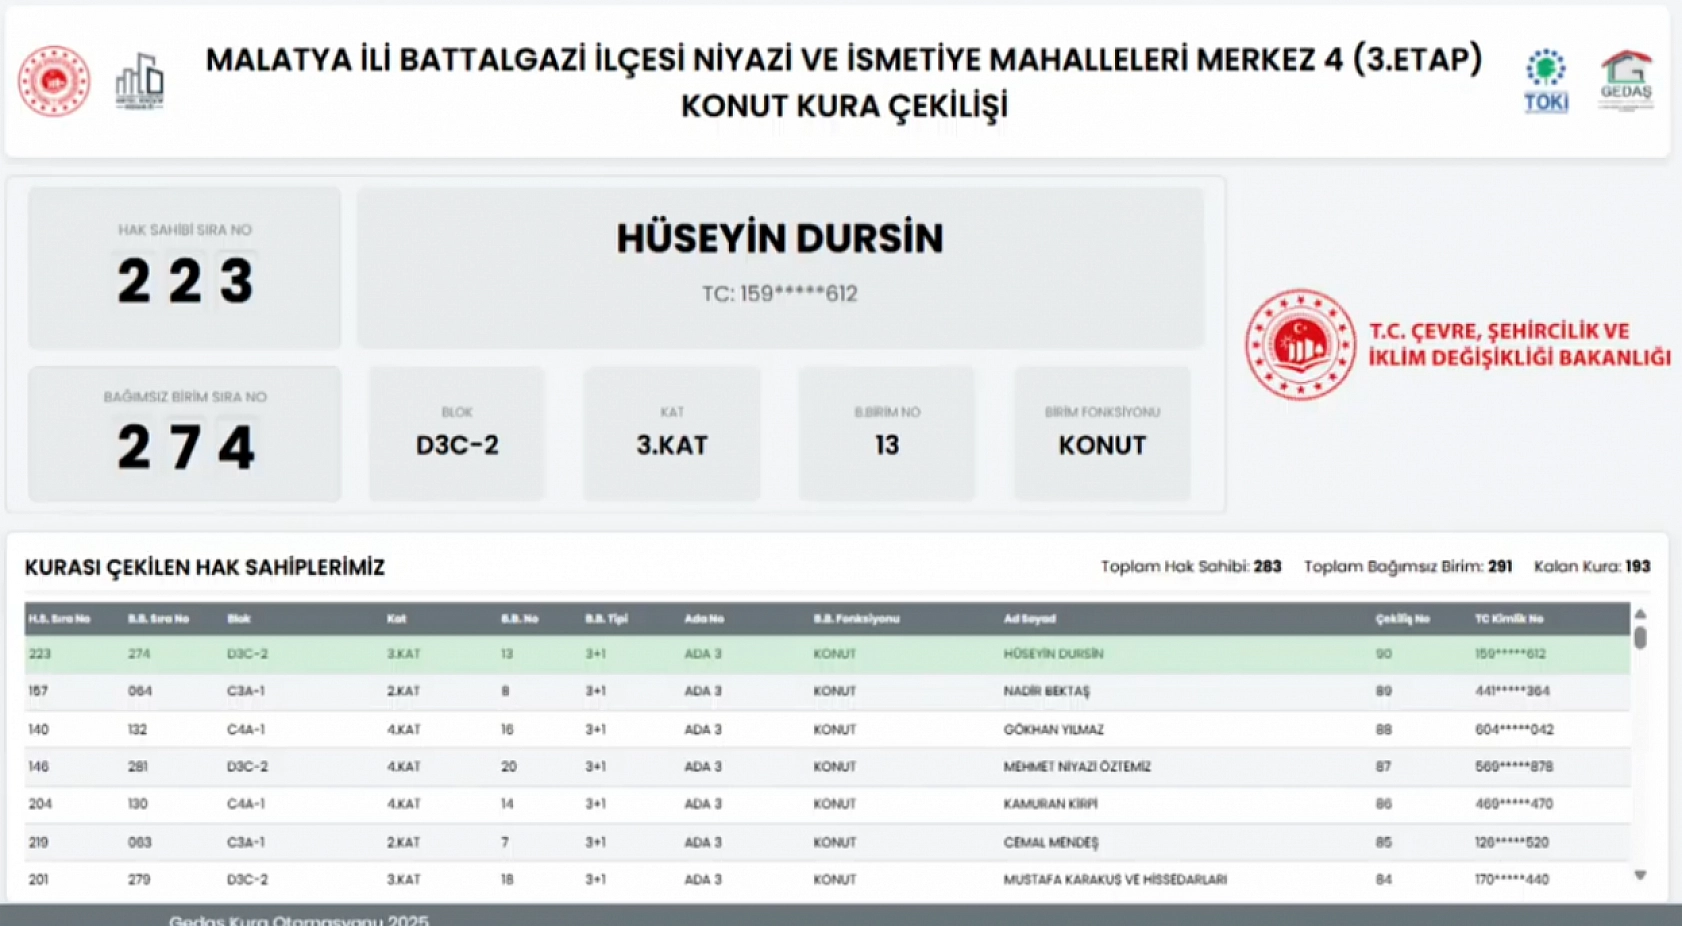This screenshot has height=926, width=1682.
Task: Click the title KONUT KURA ÇEKİLİŞİ
Action: coord(843,104)
